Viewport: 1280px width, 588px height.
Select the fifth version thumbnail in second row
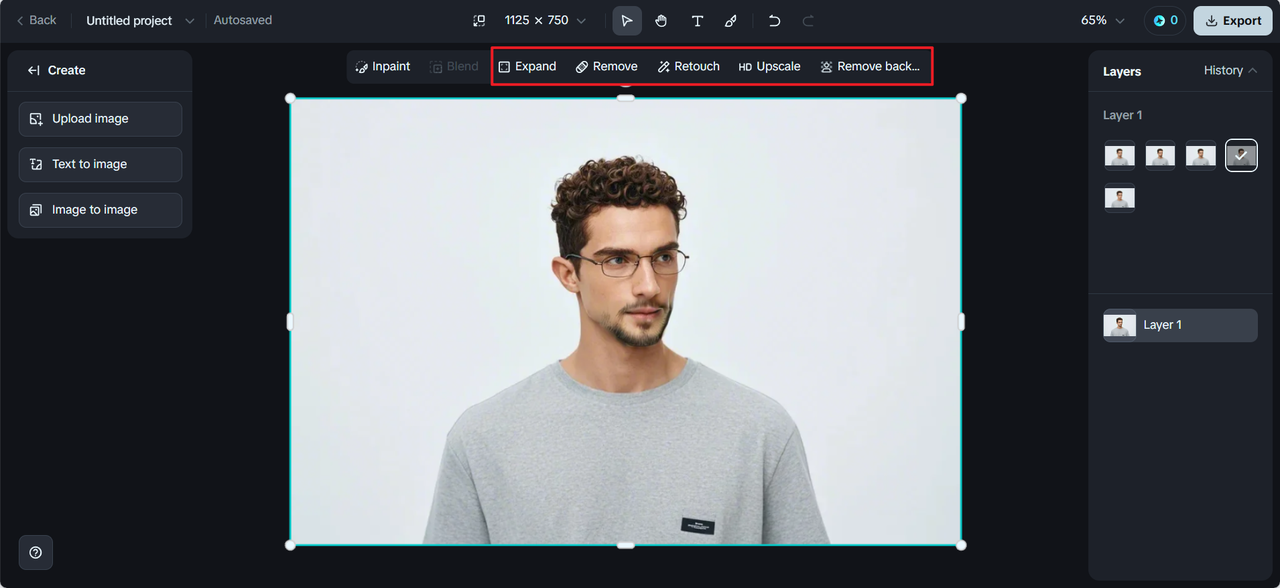1119,198
